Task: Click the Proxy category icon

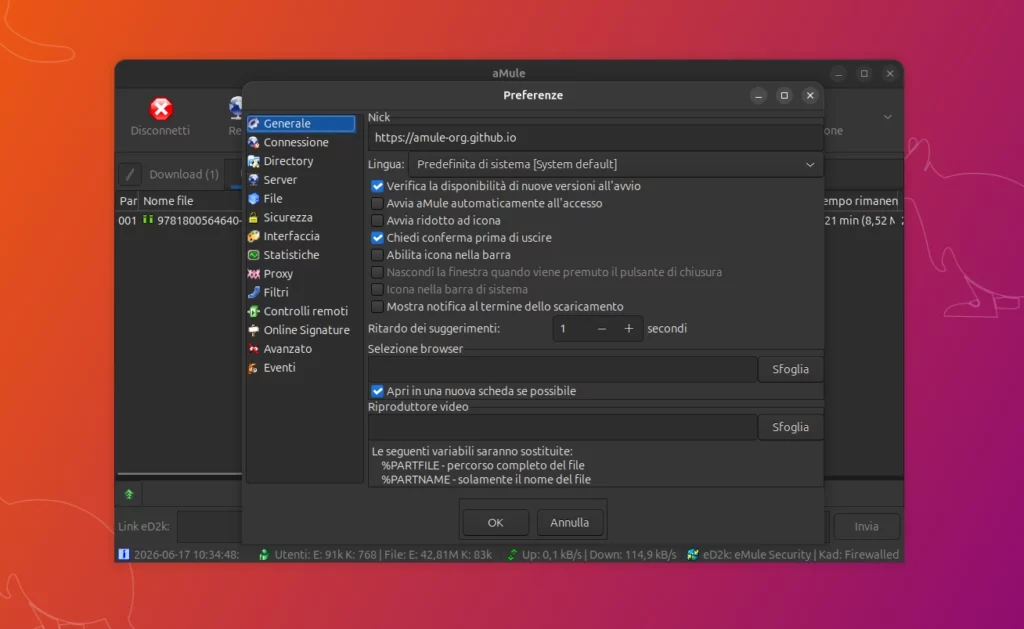Action: coord(253,274)
